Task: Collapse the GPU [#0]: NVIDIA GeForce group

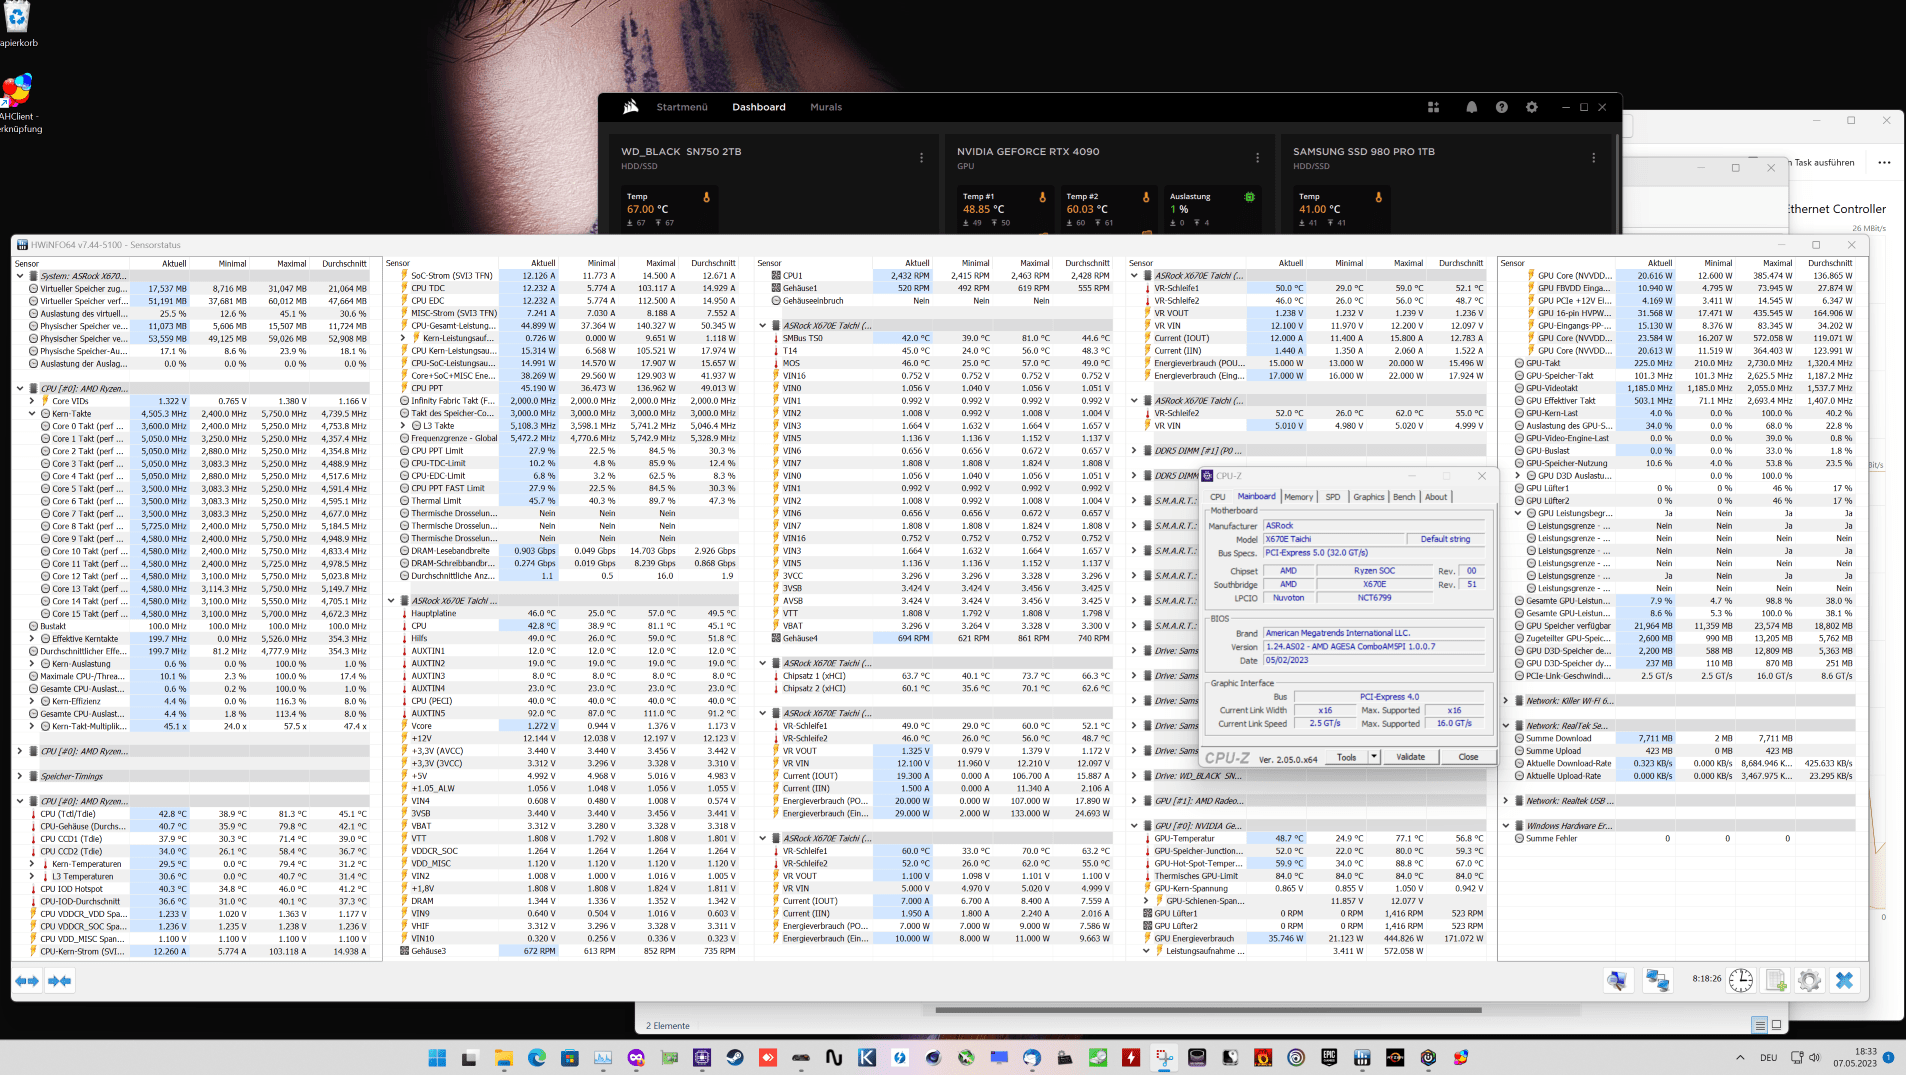Action: coord(1134,826)
